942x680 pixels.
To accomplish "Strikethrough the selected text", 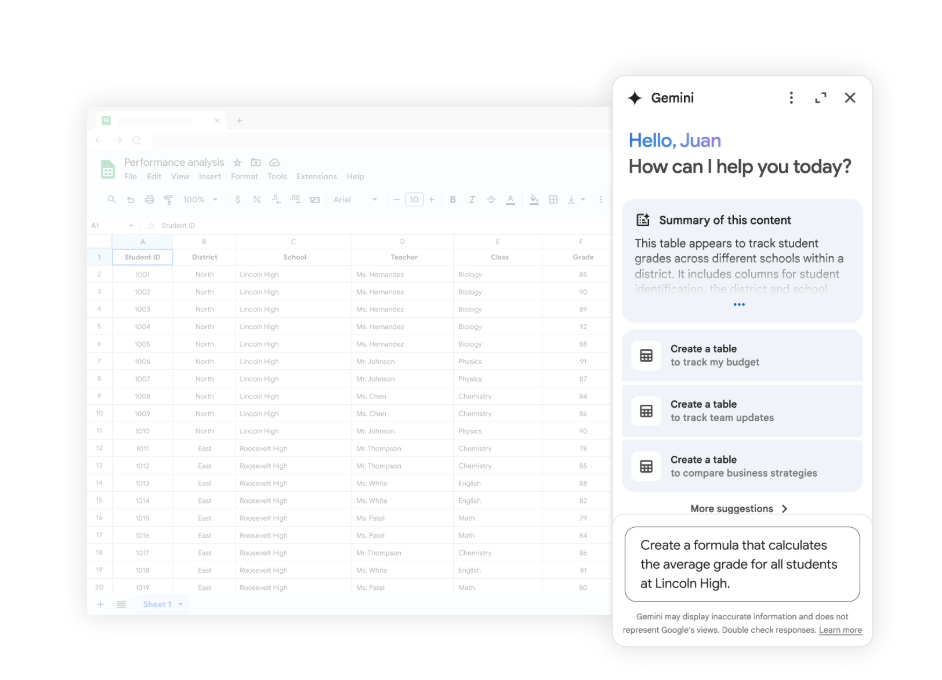I will pyautogui.click(x=489, y=199).
